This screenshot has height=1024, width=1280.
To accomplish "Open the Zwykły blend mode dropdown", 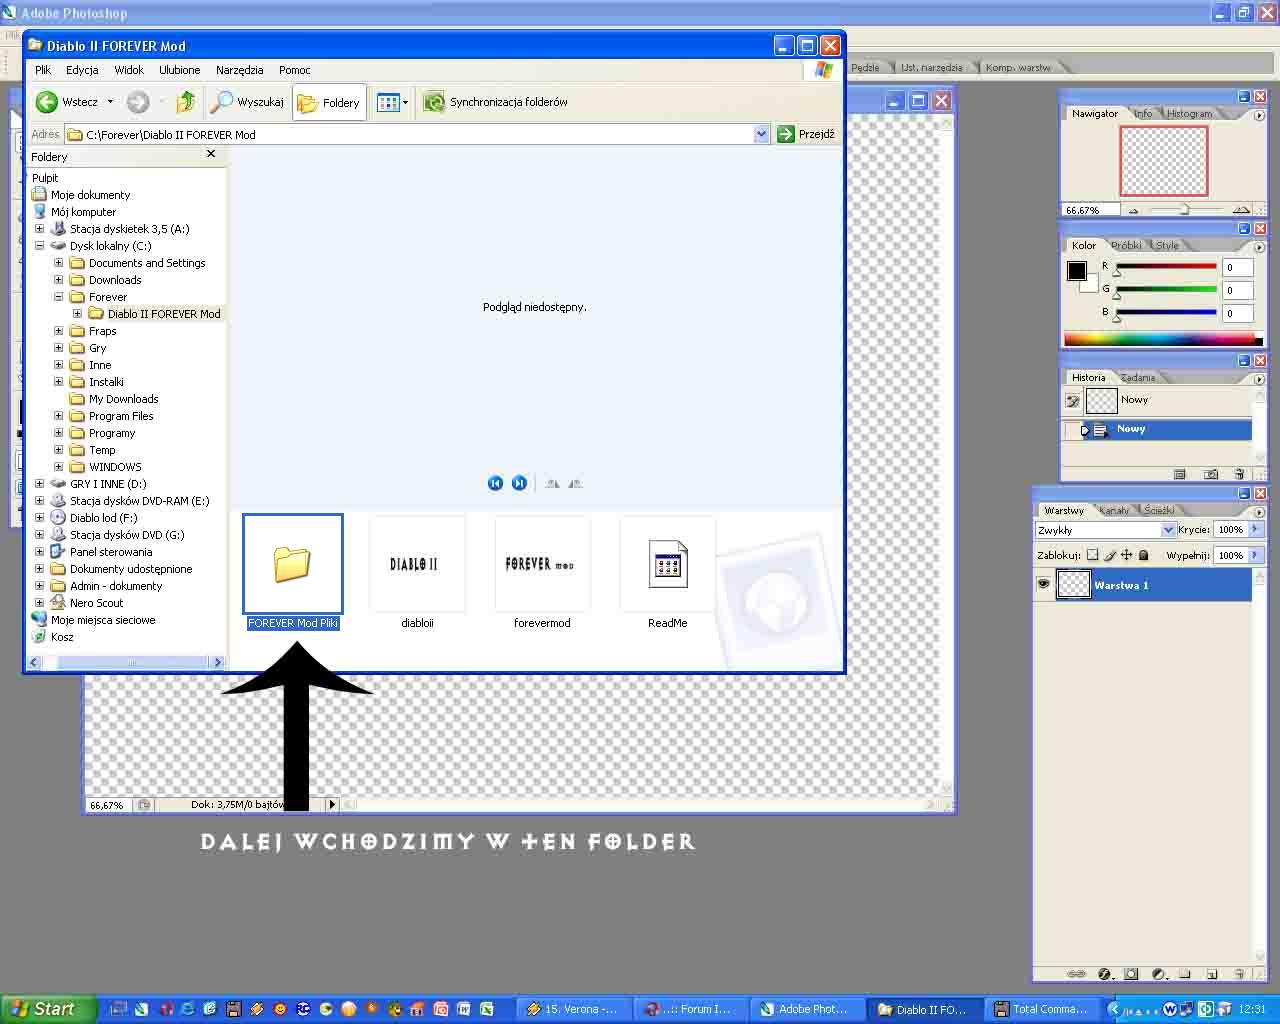I will click(x=1167, y=530).
